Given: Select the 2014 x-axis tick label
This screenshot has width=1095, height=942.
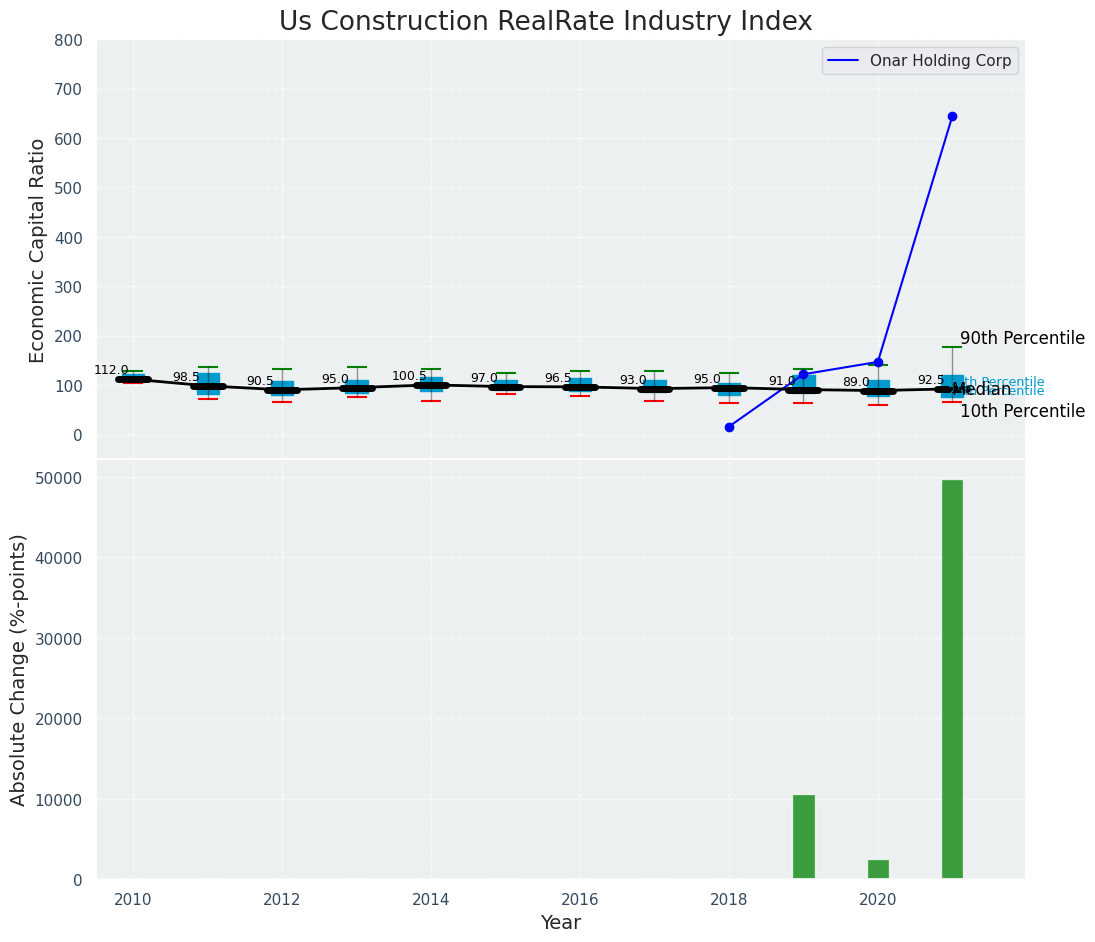Looking at the screenshot, I should (x=431, y=899).
